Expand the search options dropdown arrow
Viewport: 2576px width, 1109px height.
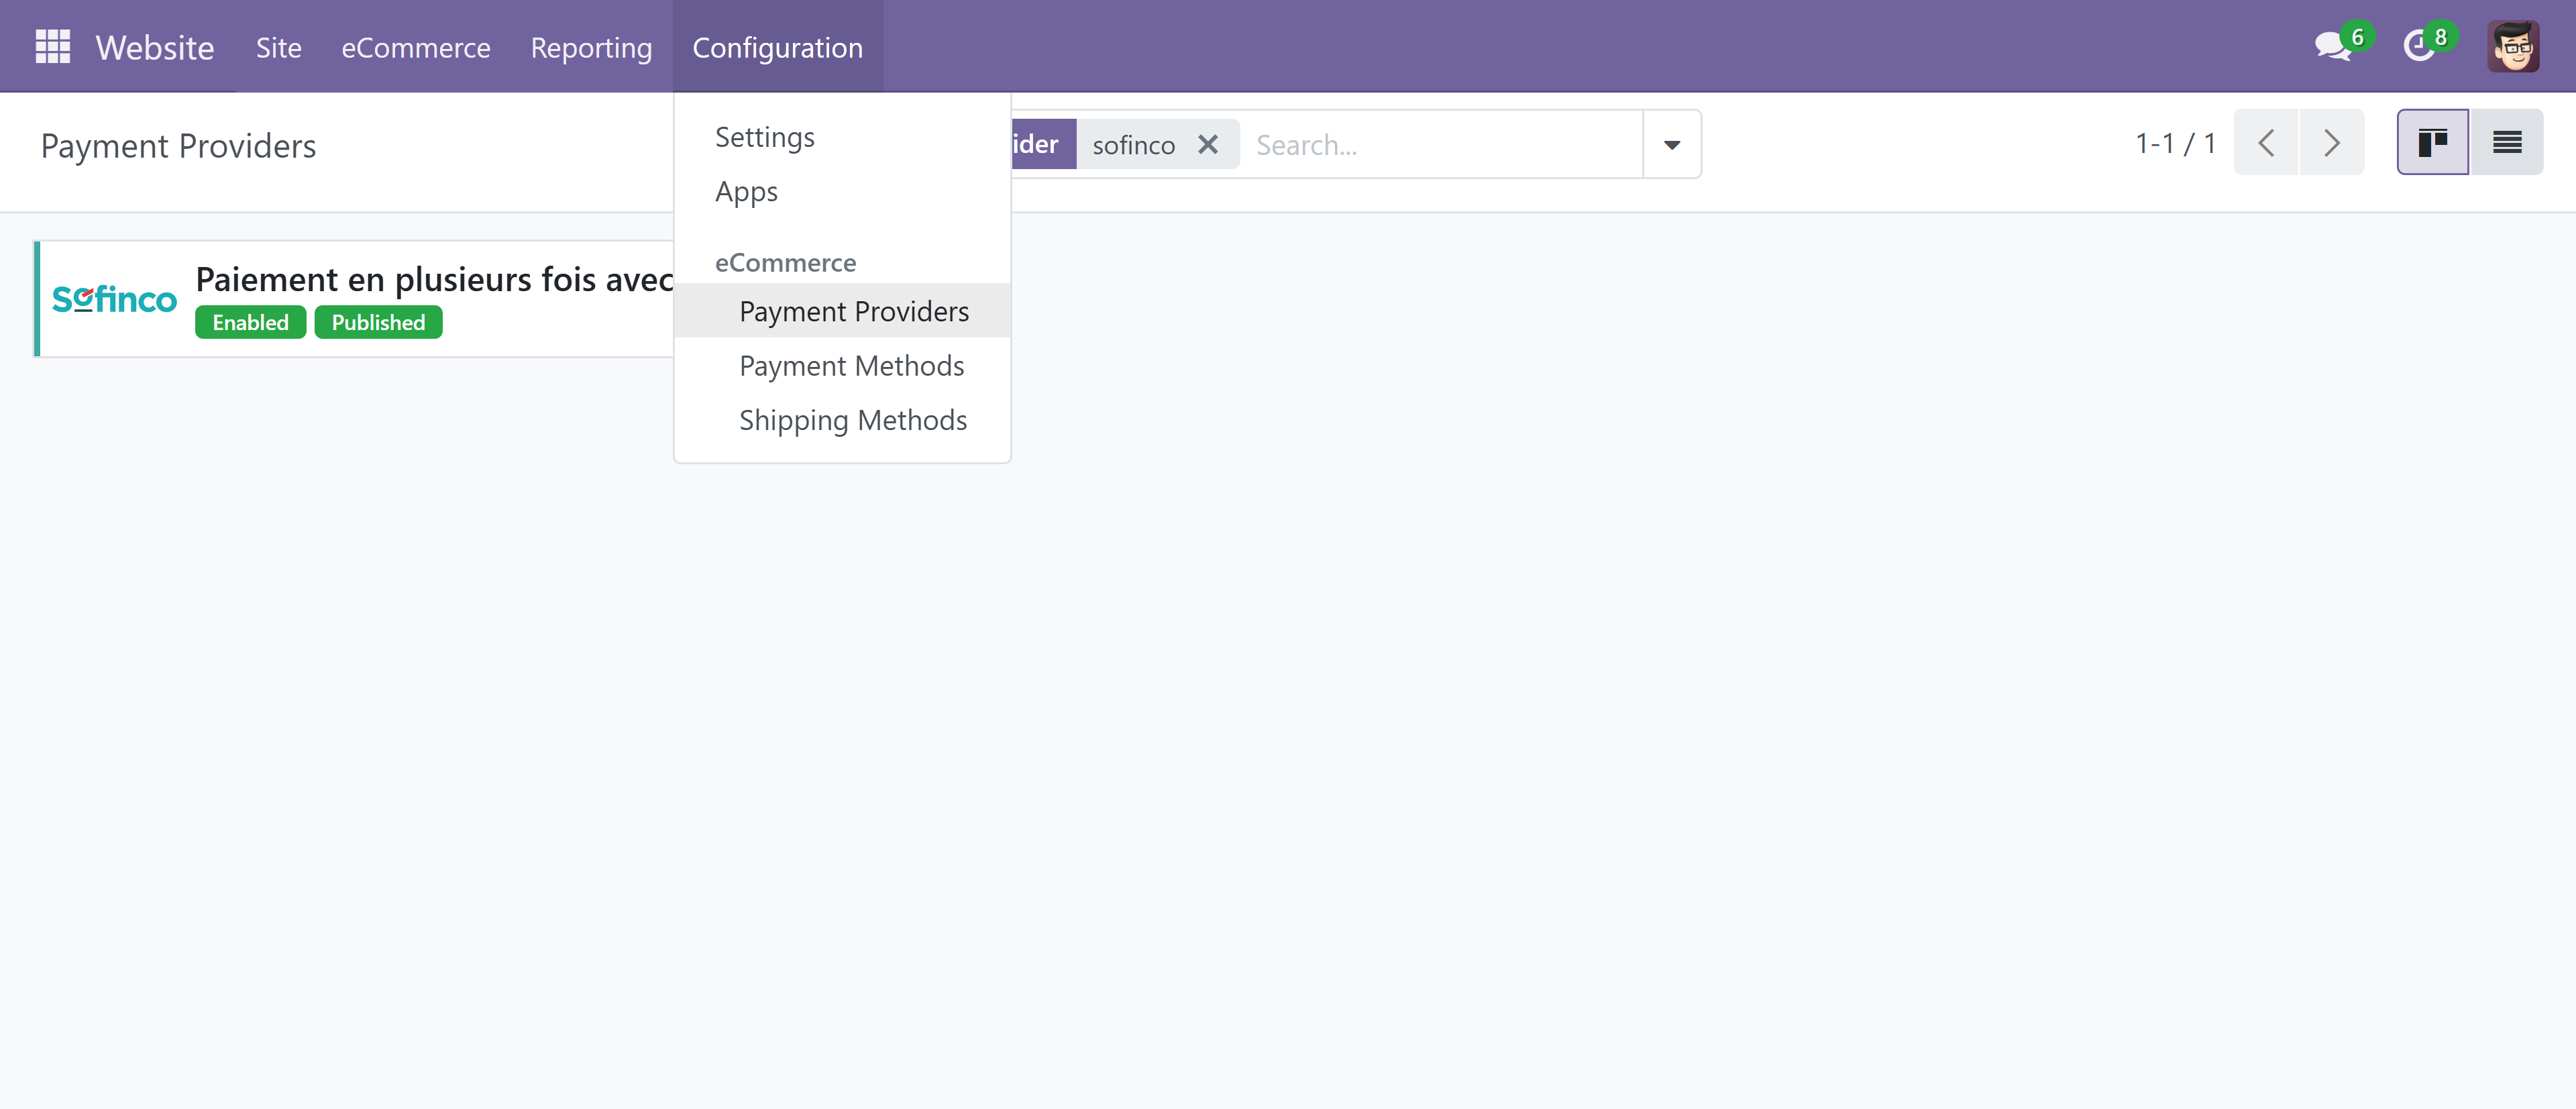1672,145
